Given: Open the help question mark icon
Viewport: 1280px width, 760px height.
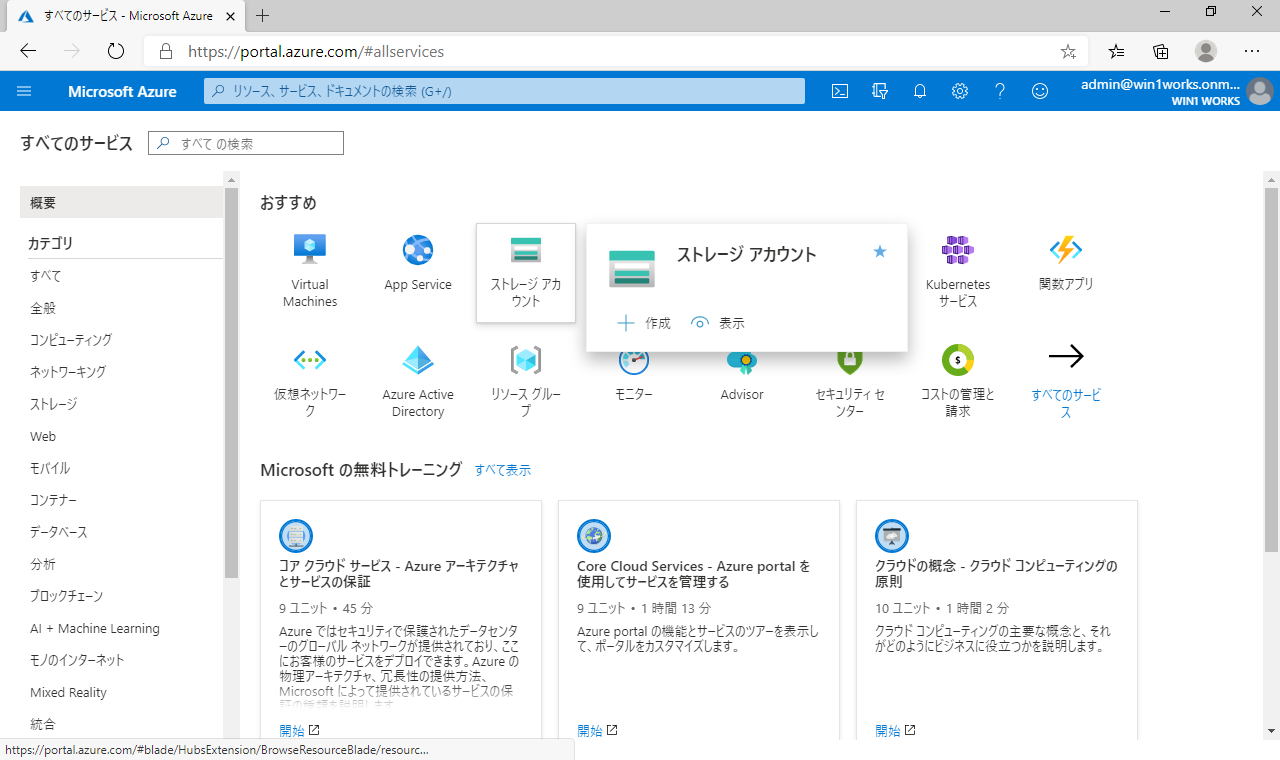Looking at the screenshot, I should (1000, 91).
